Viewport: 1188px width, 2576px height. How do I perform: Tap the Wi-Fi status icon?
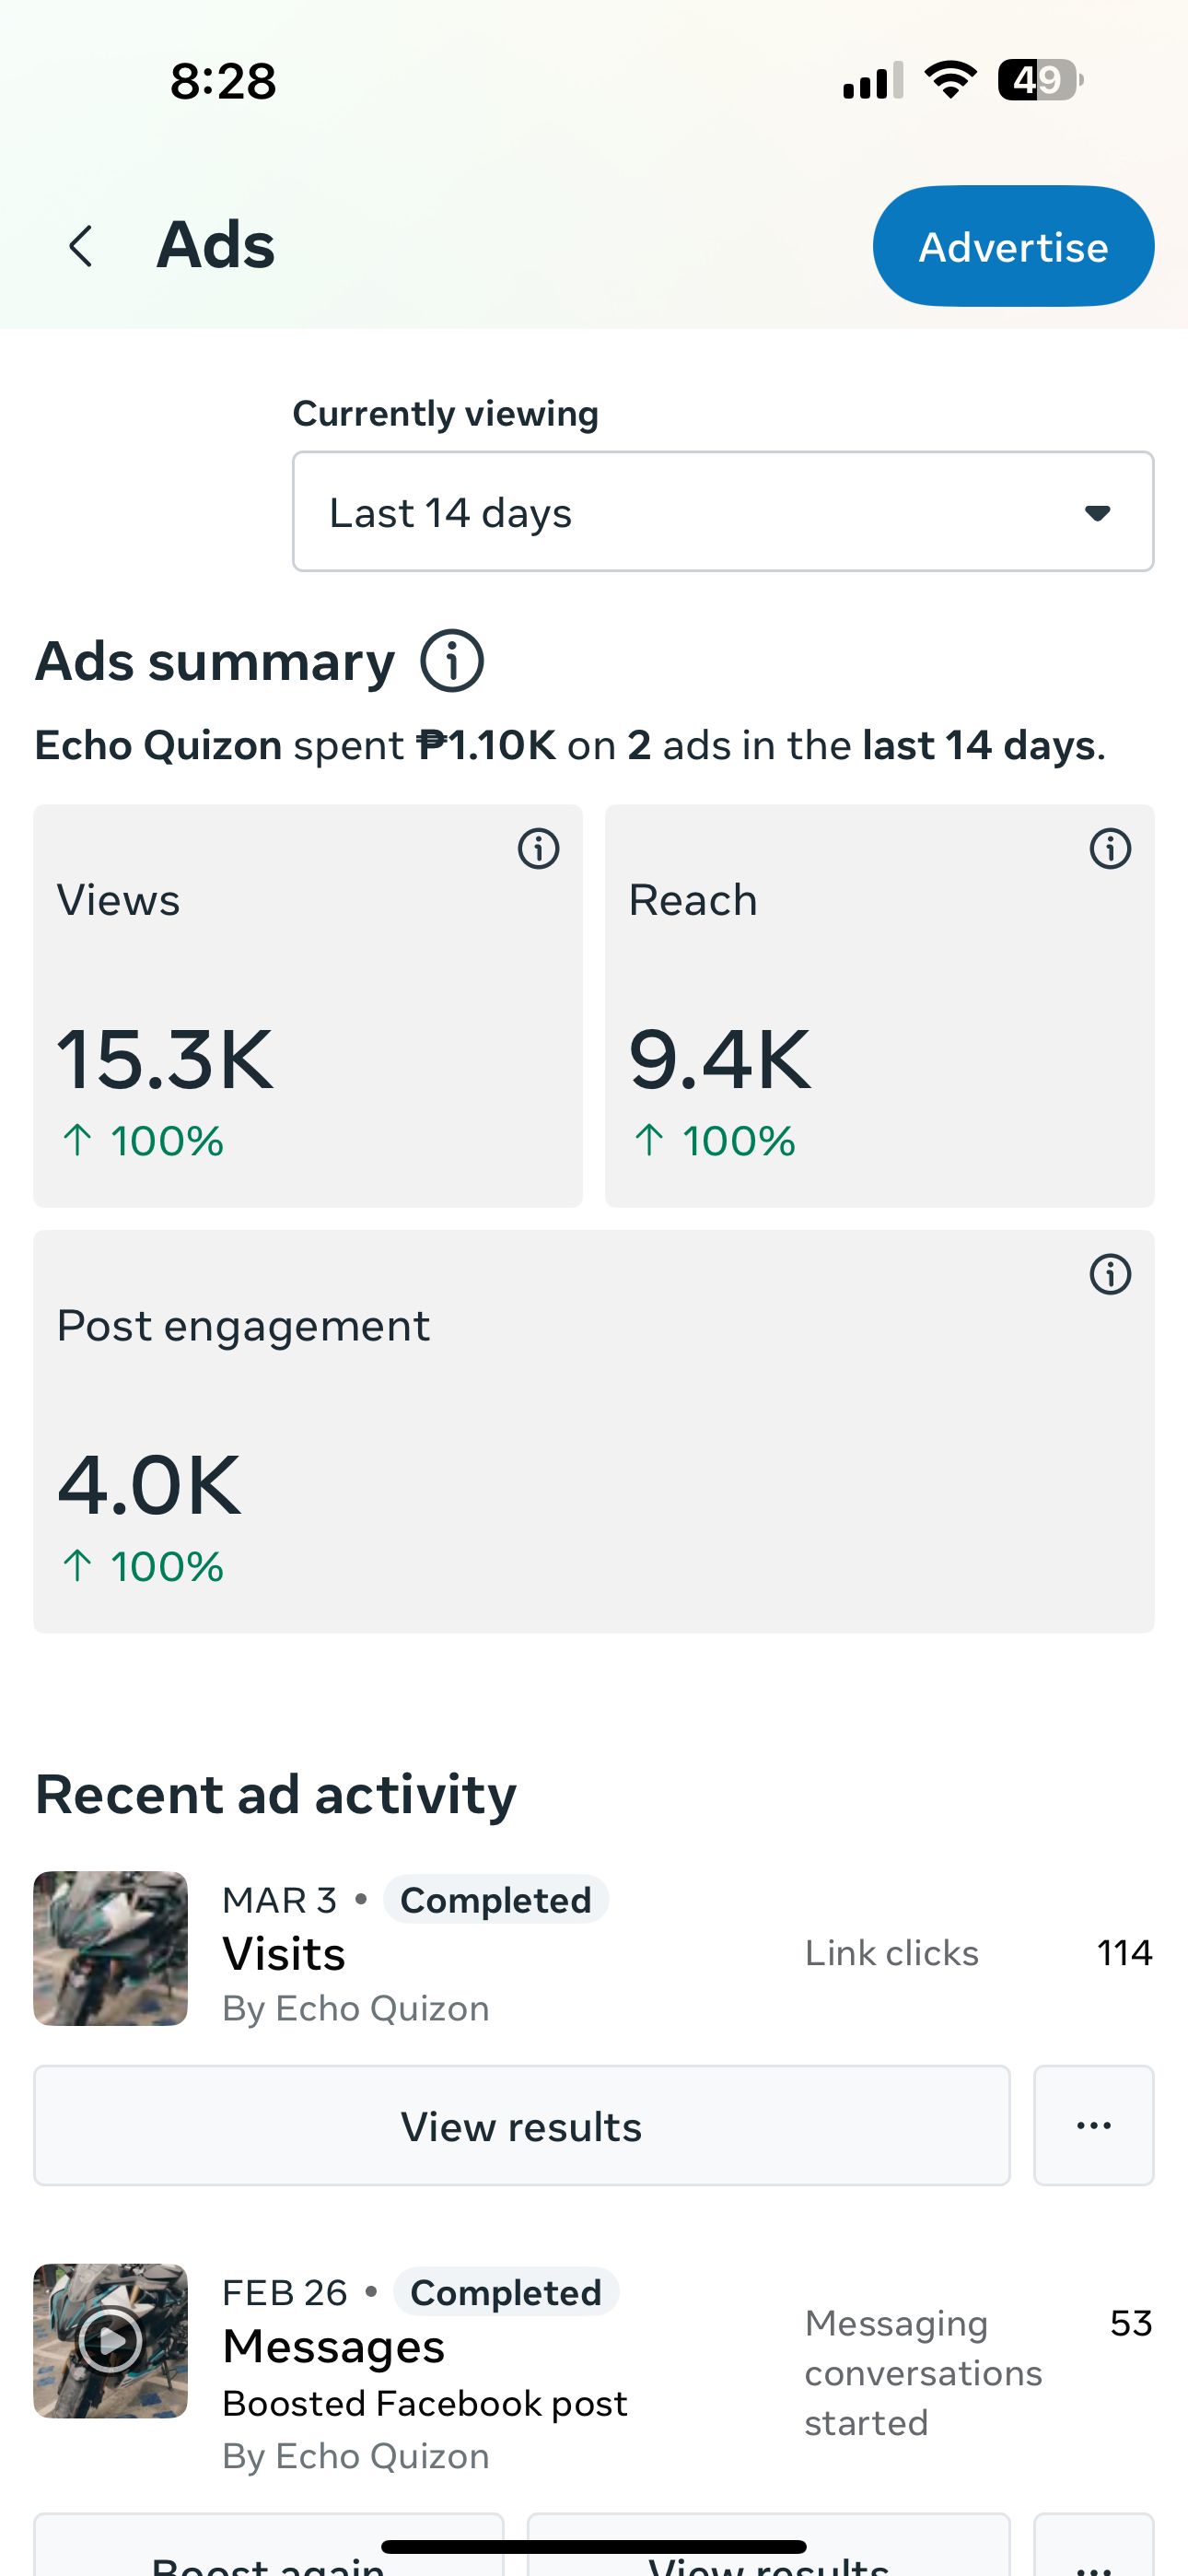coord(950,80)
